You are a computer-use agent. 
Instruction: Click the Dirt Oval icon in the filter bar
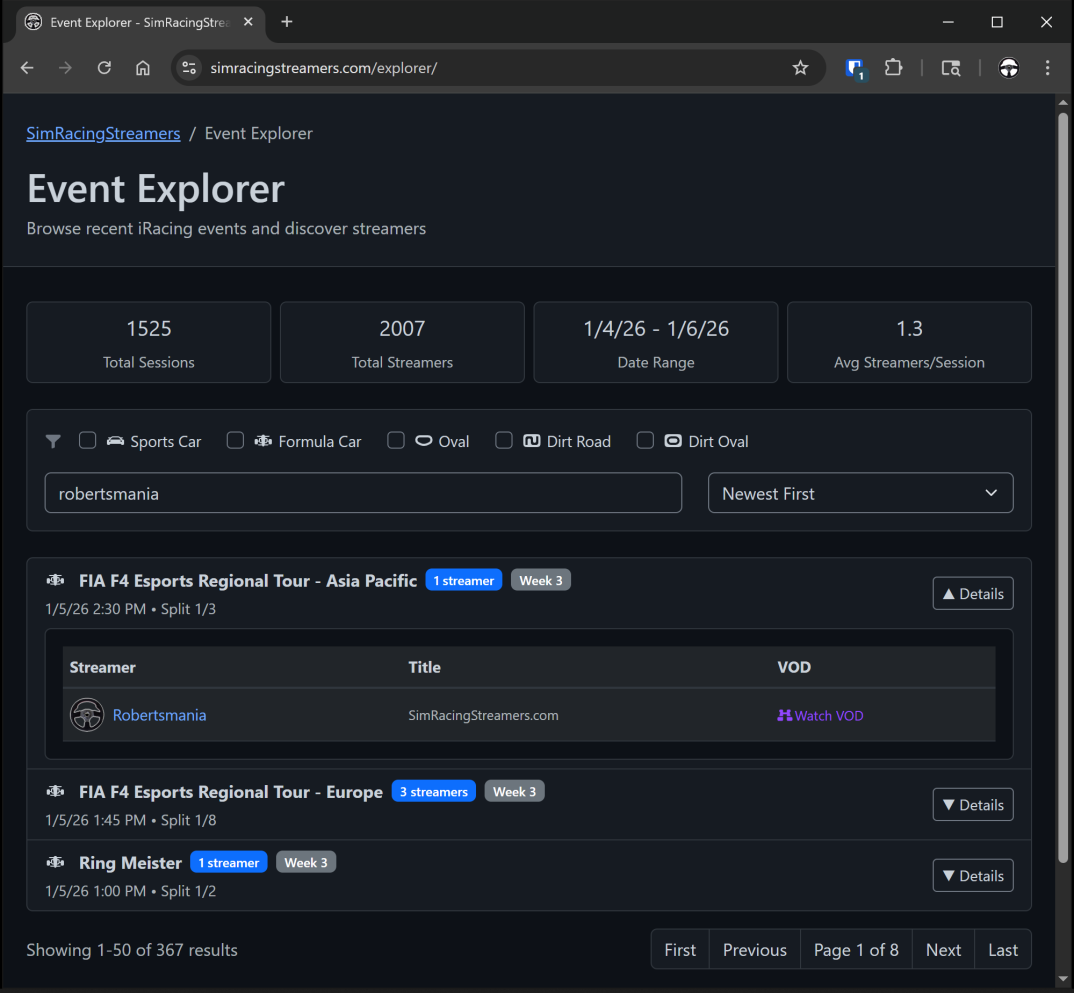tap(674, 440)
